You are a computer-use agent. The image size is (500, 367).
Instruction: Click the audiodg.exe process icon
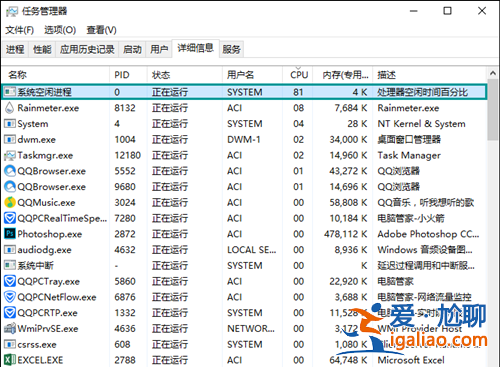click(10, 250)
